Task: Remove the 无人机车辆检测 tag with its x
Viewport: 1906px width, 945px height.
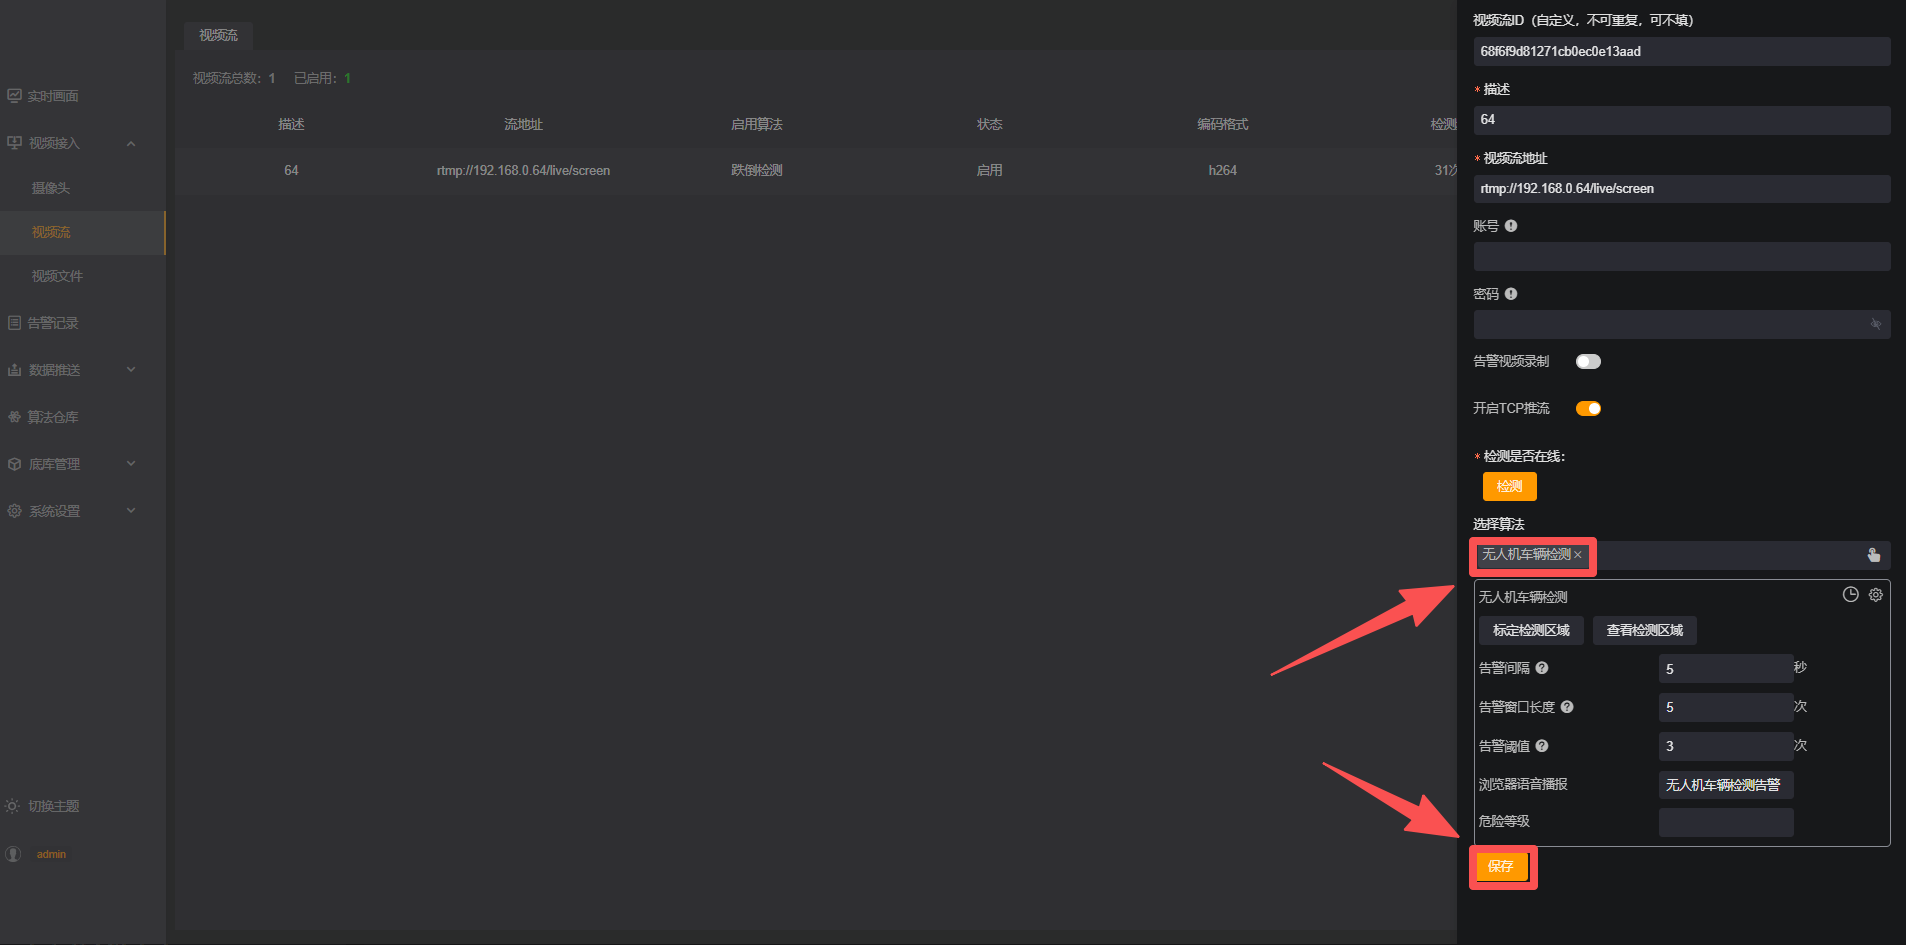Action: pyautogui.click(x=1578, y=555)
